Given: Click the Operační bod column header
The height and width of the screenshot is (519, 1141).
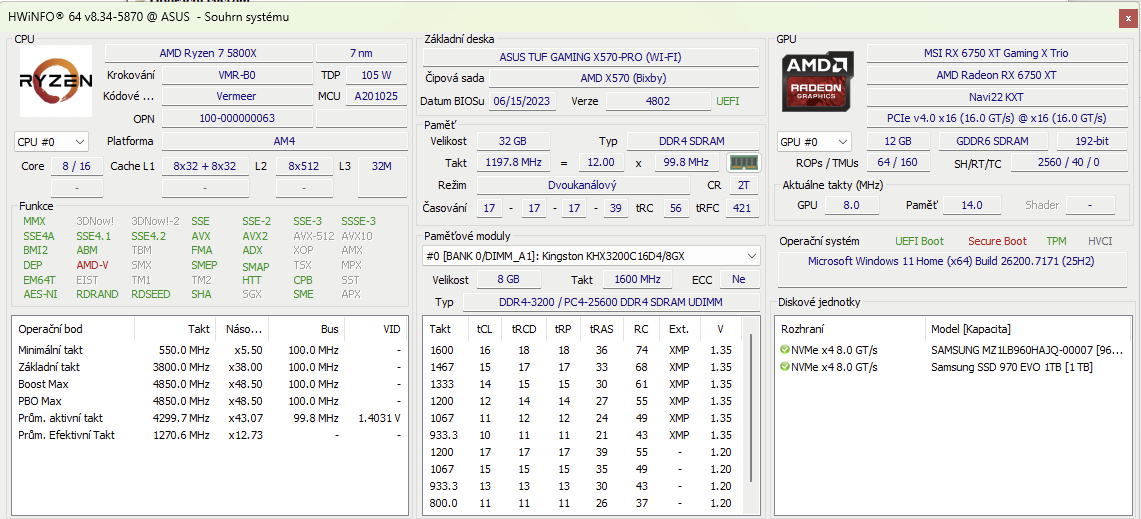Looking at the screenshot, I should [50, 329].
